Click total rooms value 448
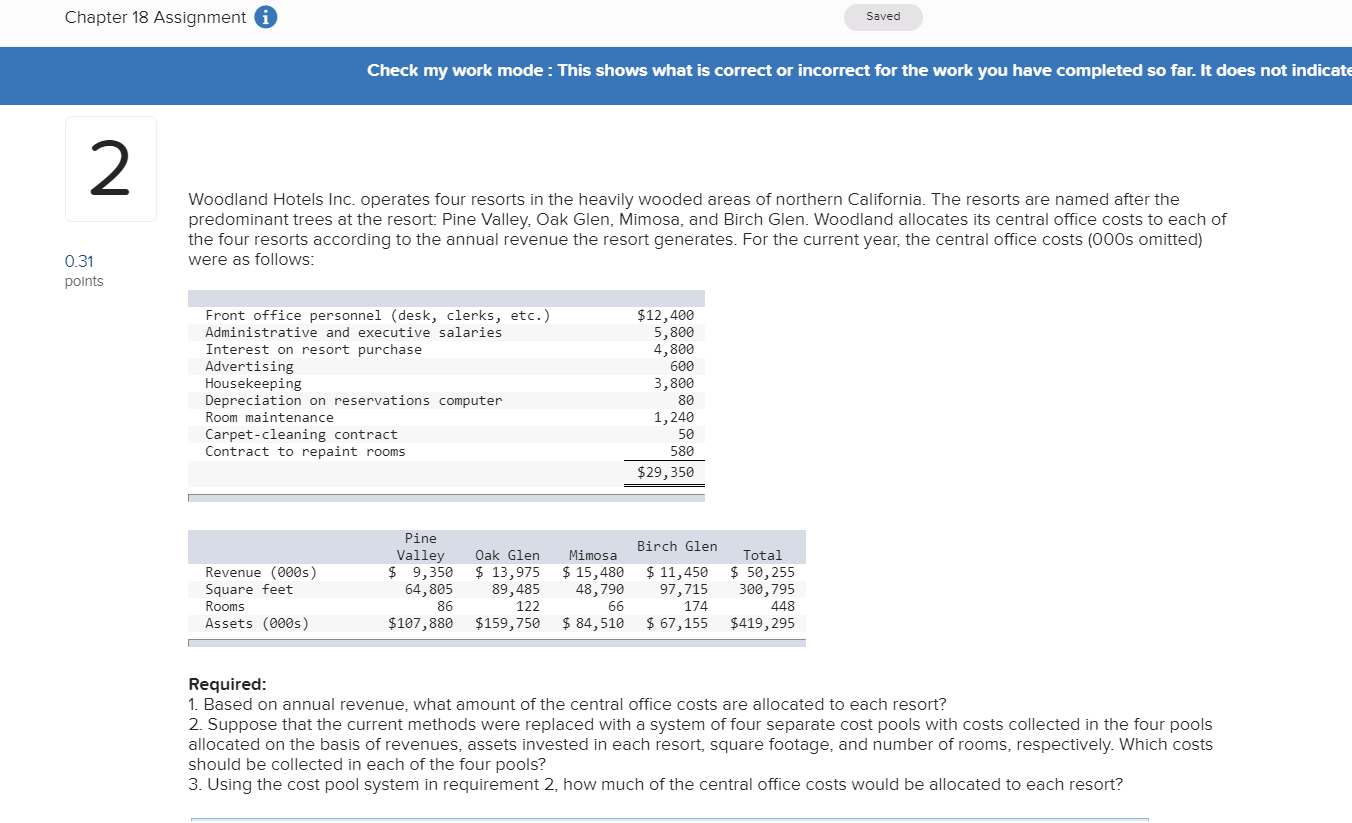The image size is (1352, 823). click(x=783, y=606)
